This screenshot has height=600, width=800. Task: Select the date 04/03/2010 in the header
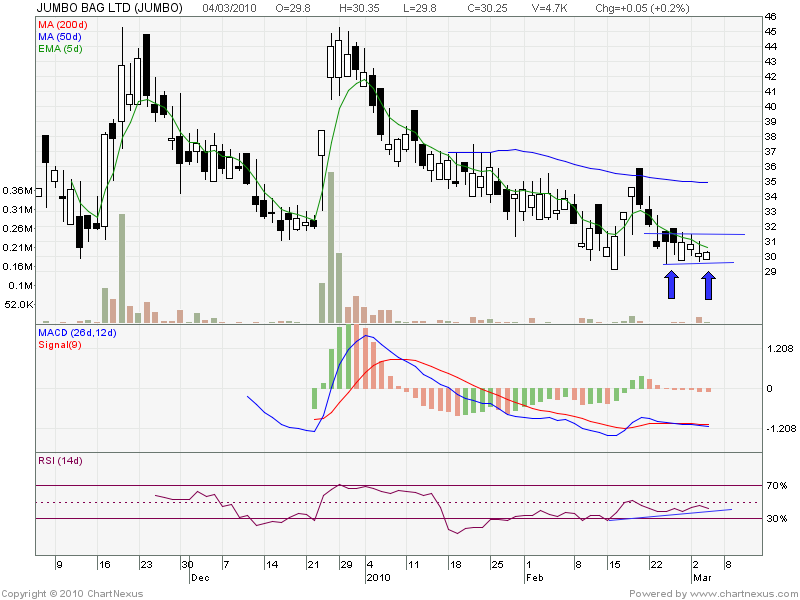click(230, 8)
